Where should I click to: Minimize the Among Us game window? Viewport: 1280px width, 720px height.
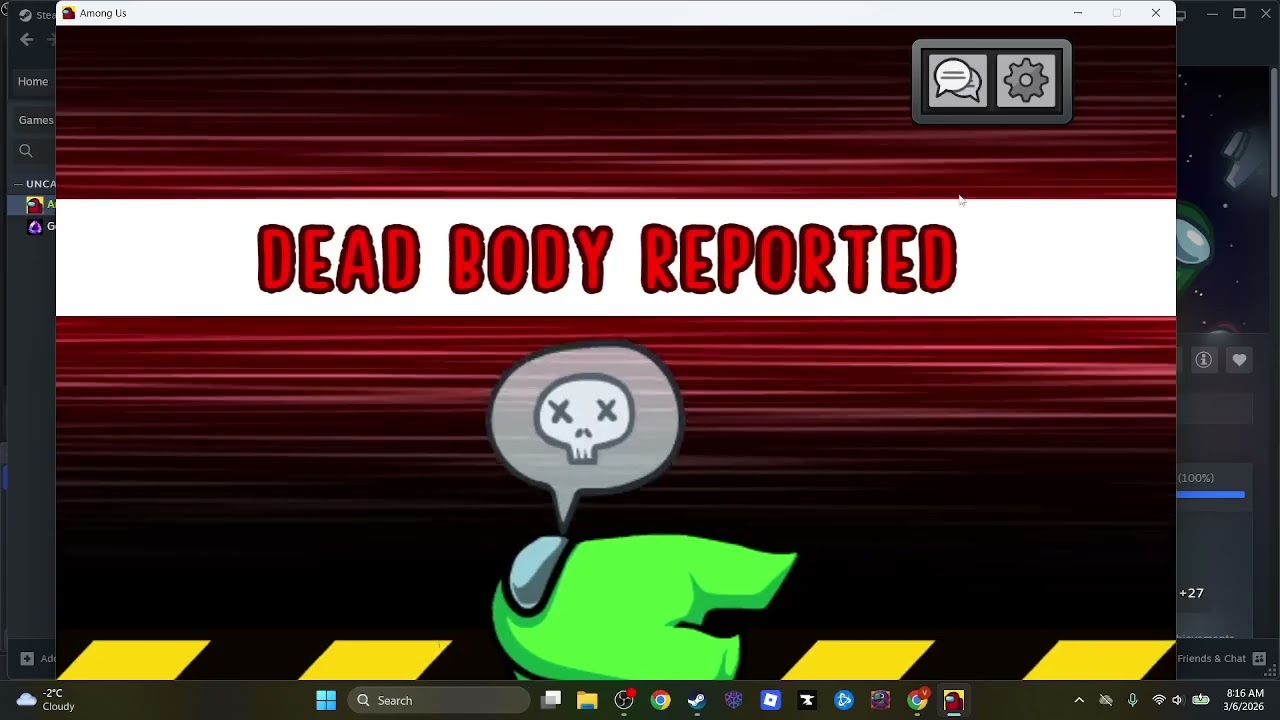pyautogui.click(x=1078, y=13)
